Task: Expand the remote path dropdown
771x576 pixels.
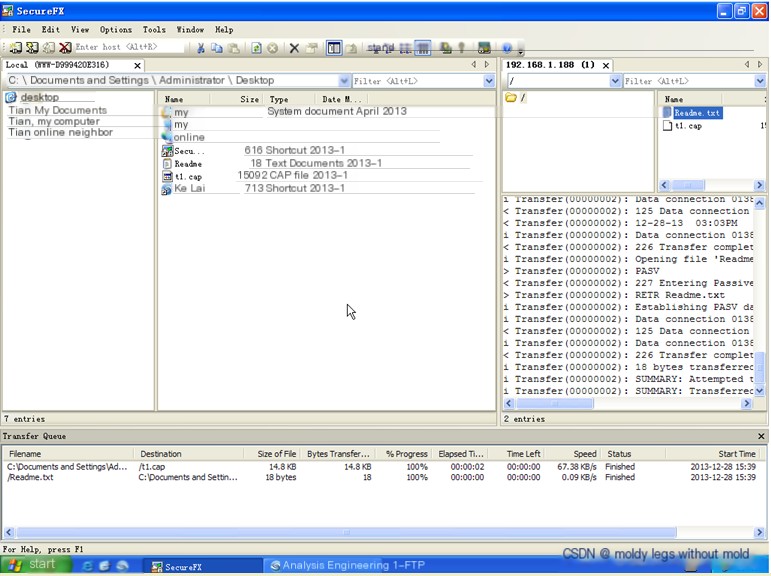Action: (x=615, y=81)
